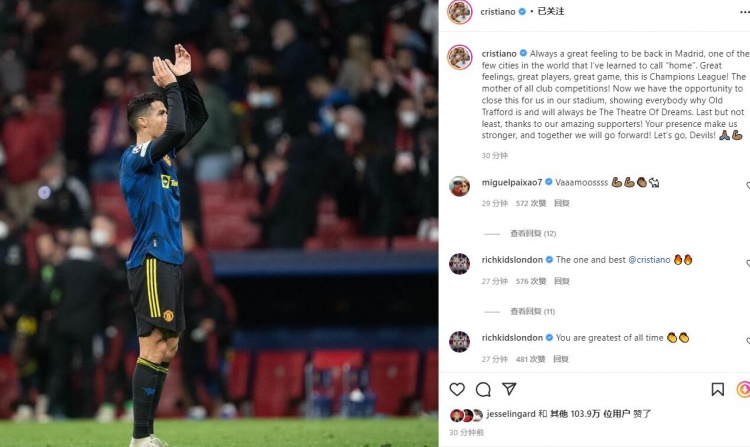Image resolution: width=750 pixels, height=447 pixels.
Task: Expand the 11 replies under richkidslondon
Action: (x=532, y=311)
